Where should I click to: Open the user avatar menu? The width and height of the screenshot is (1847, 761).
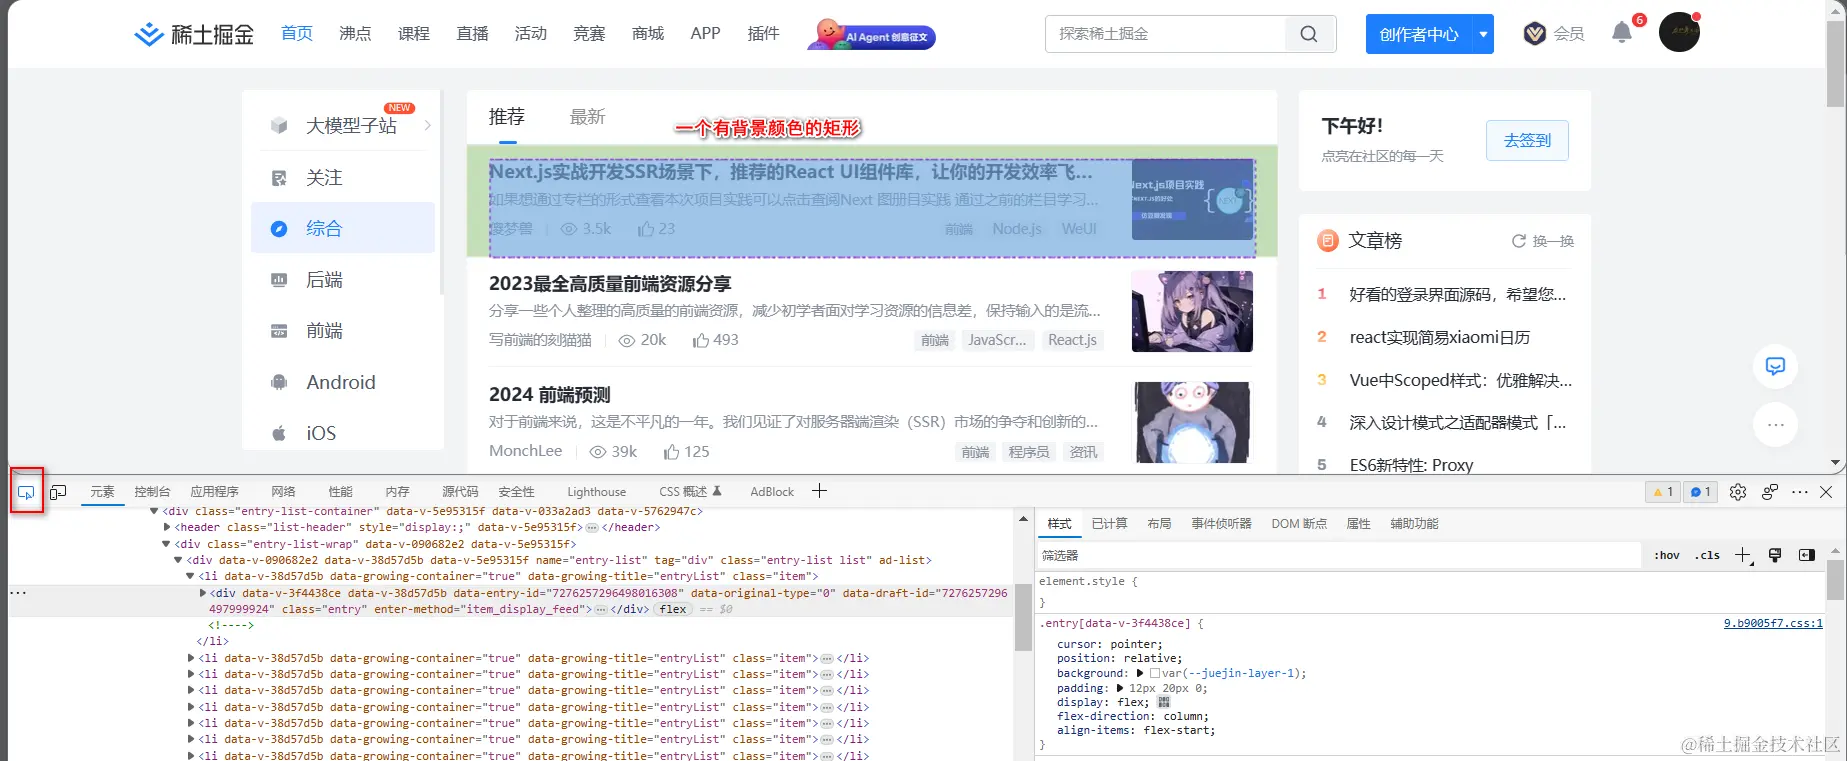tap(1679, 32)
